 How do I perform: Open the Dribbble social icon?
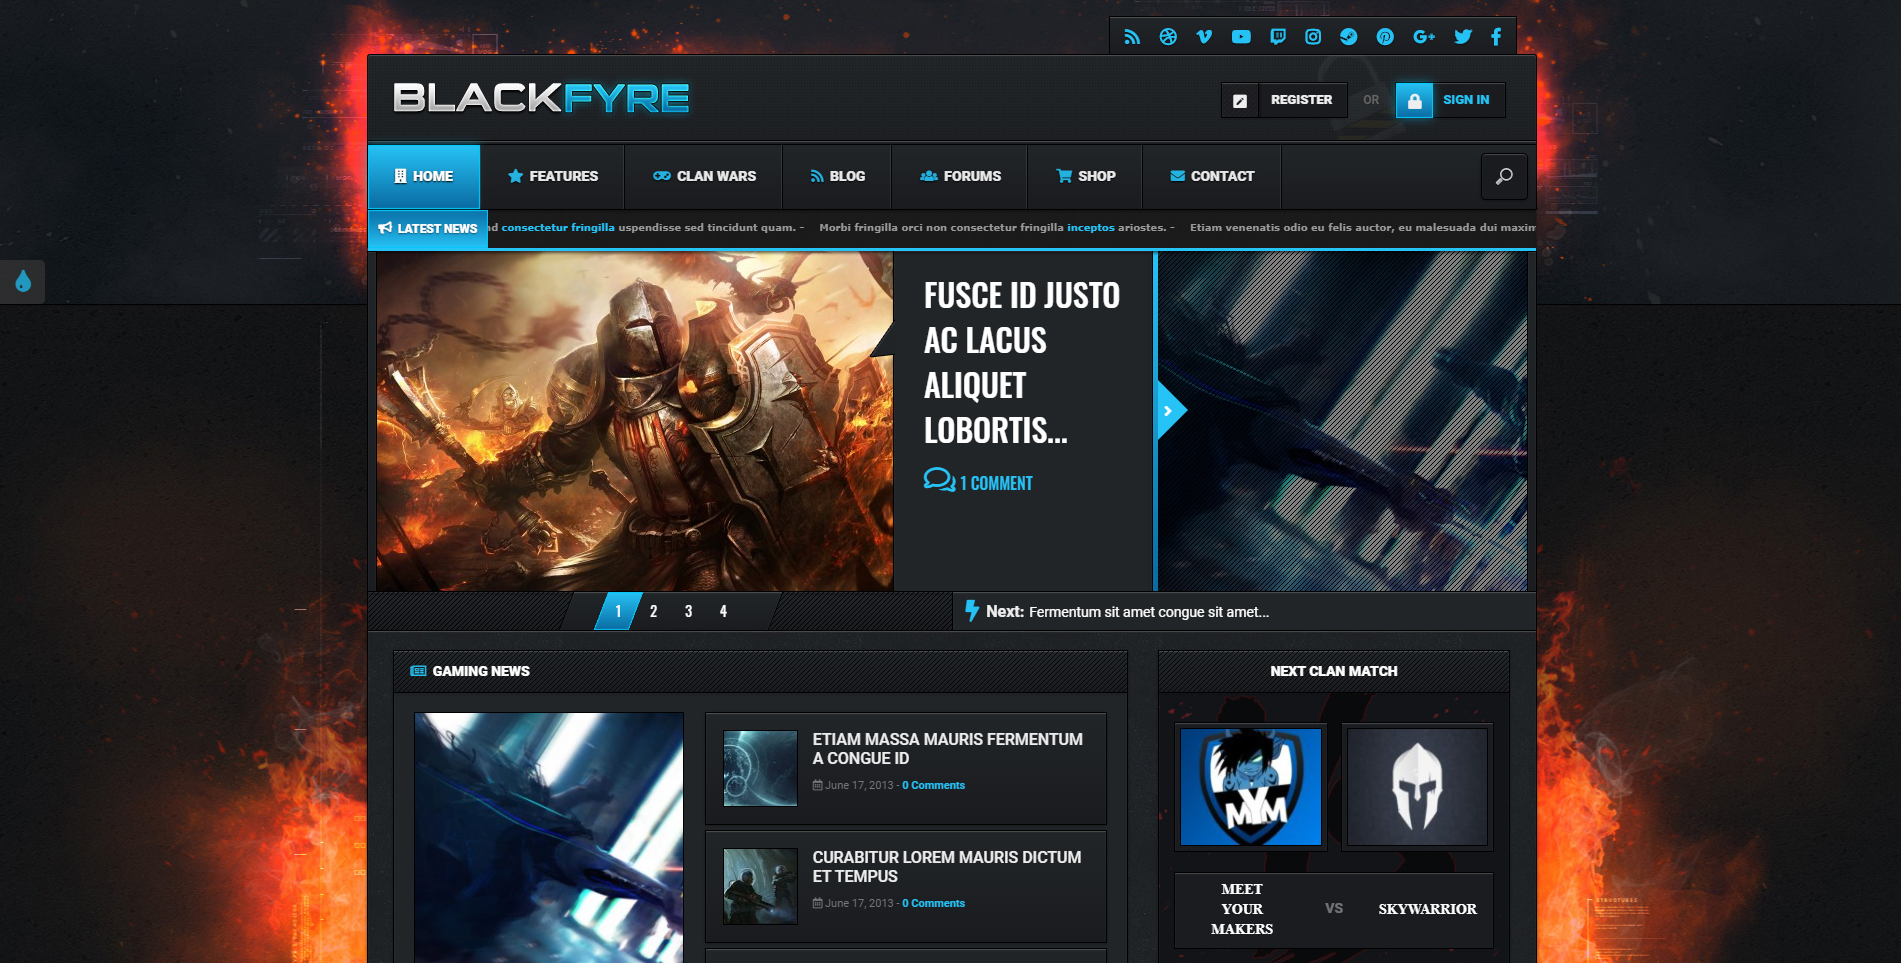pos(1168,37)
